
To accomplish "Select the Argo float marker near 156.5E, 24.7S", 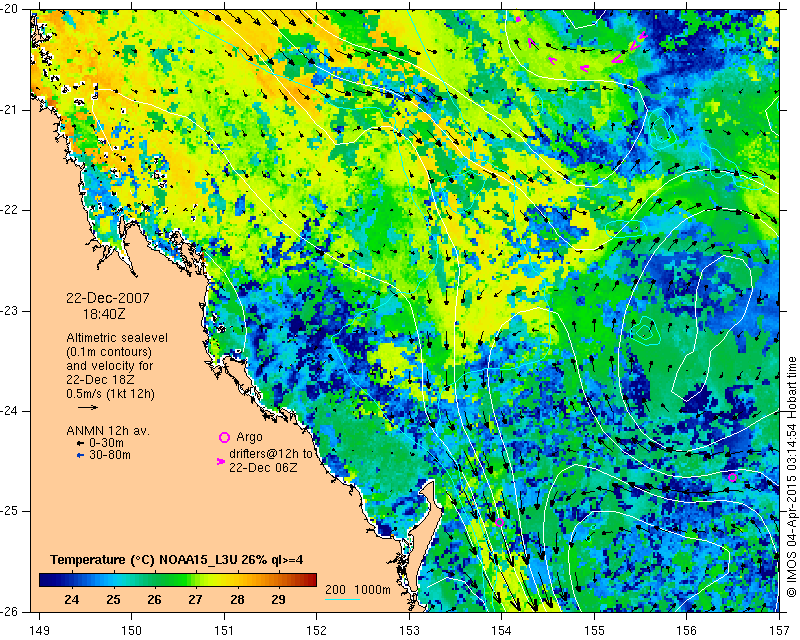I will 732,478.
